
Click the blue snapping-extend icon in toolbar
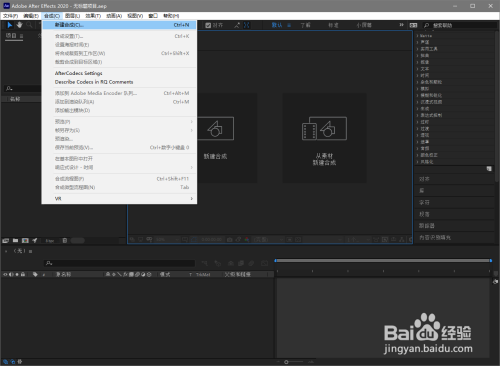point(247,25)
